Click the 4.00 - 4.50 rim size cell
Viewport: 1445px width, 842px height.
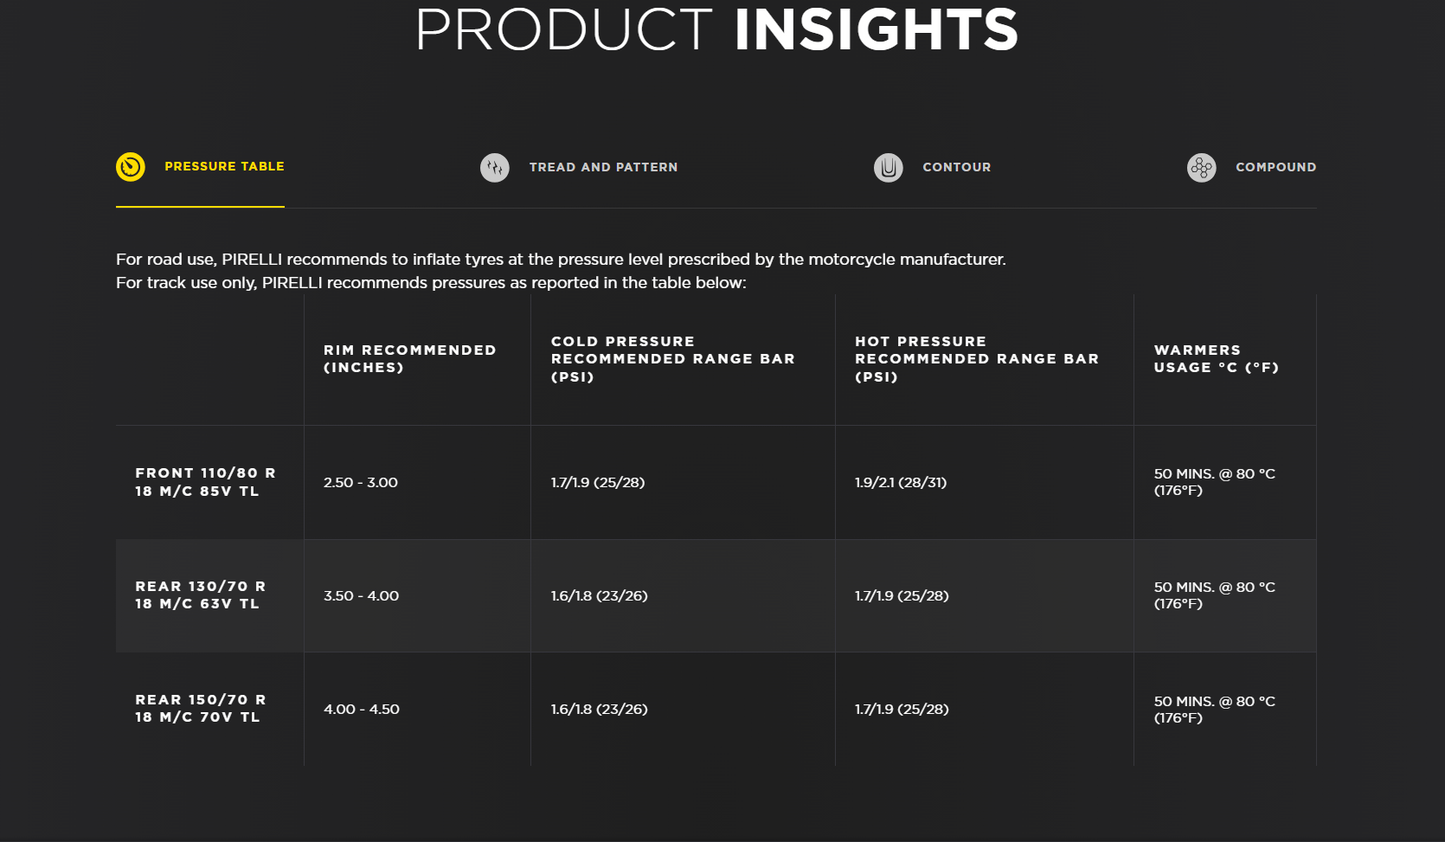[361, 709]
